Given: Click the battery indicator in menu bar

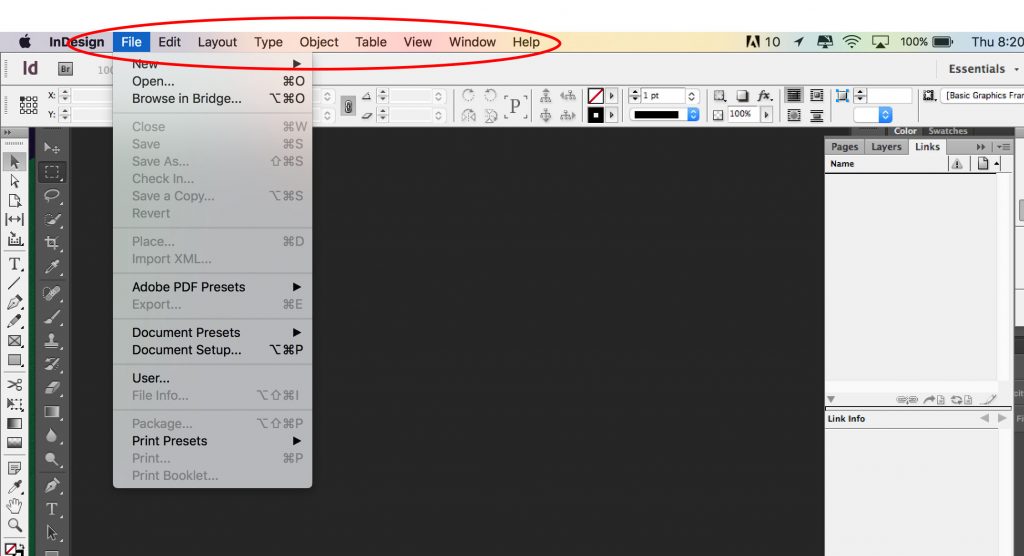Looking at the screenshot, I should click(x=942, y=42).
